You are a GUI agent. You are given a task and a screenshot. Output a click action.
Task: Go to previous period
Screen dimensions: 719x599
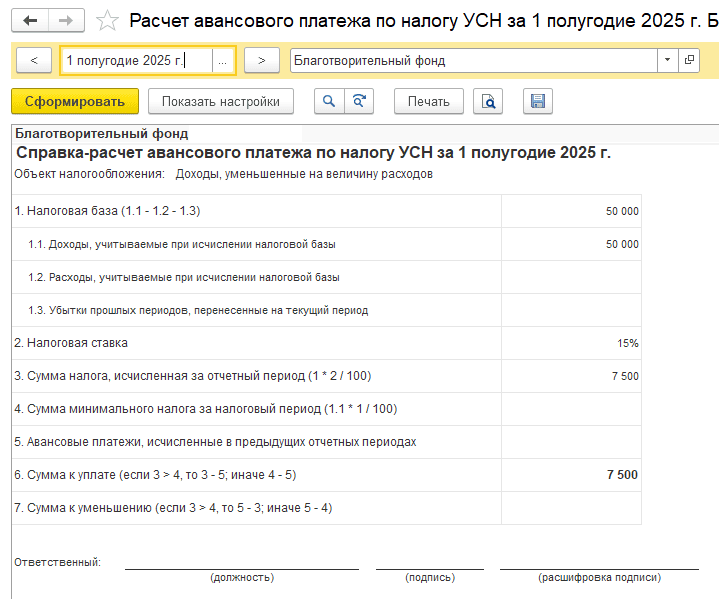[x=34, y=60]
